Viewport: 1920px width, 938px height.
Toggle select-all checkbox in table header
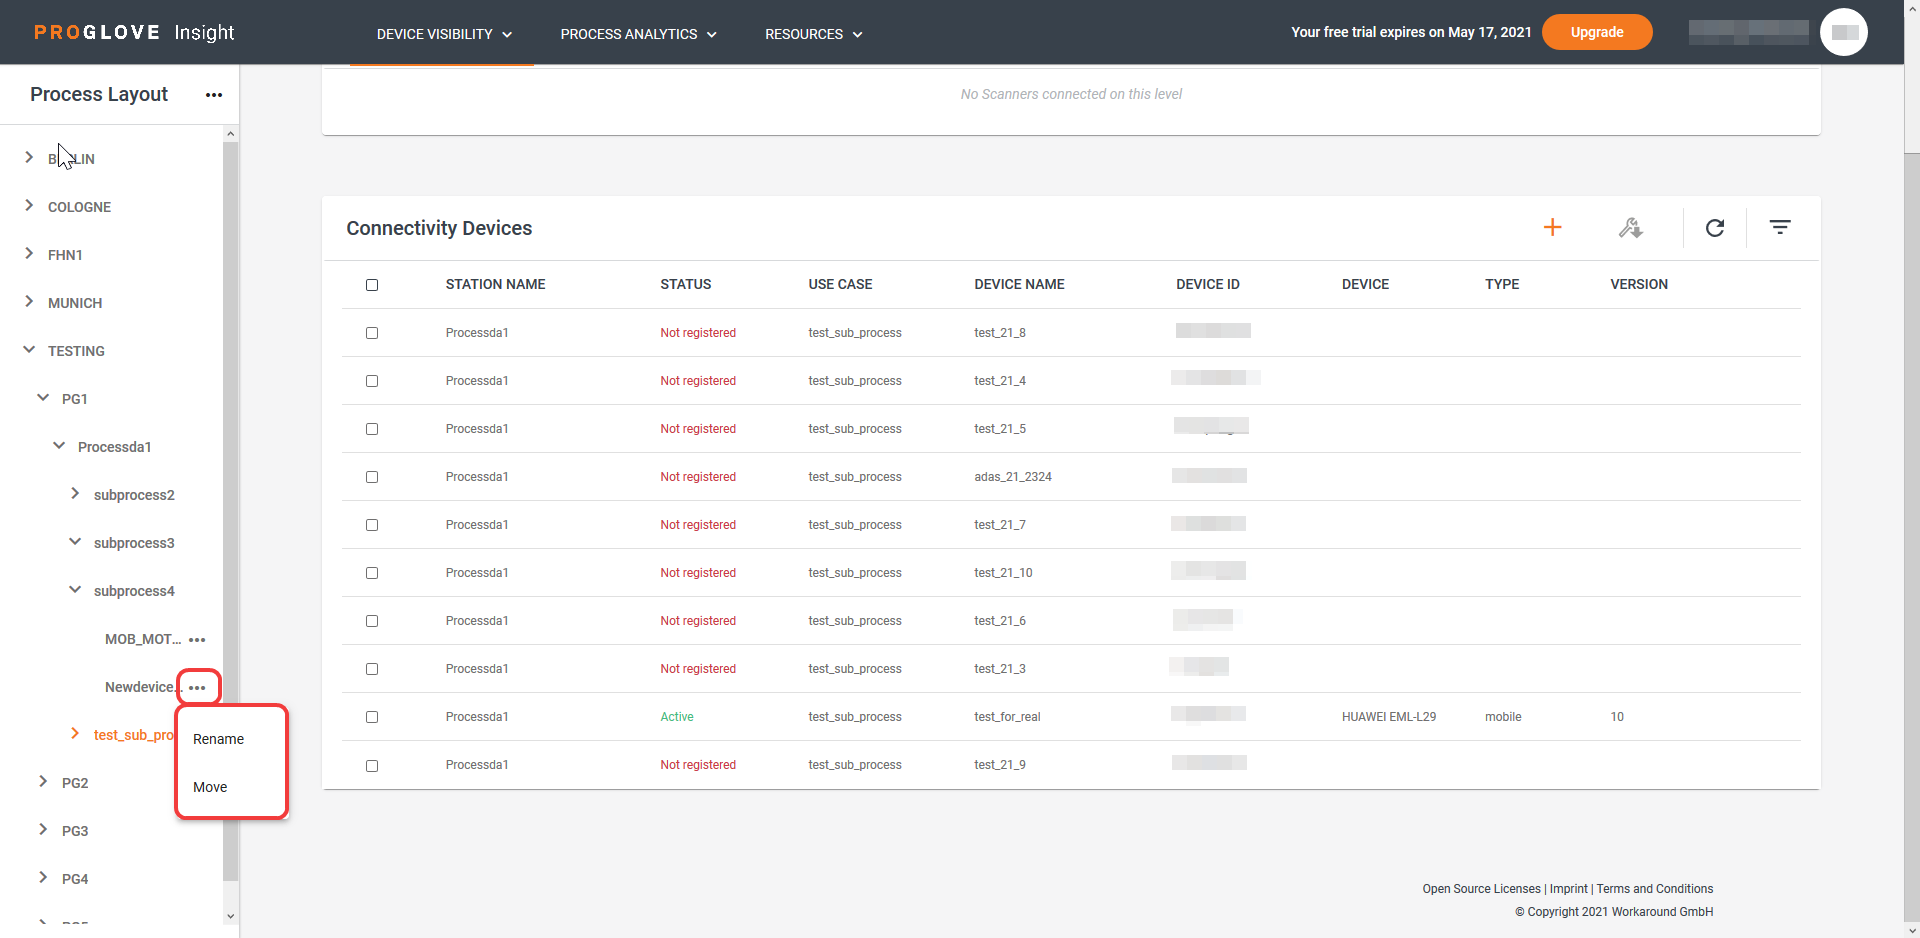tap(372, 285)
